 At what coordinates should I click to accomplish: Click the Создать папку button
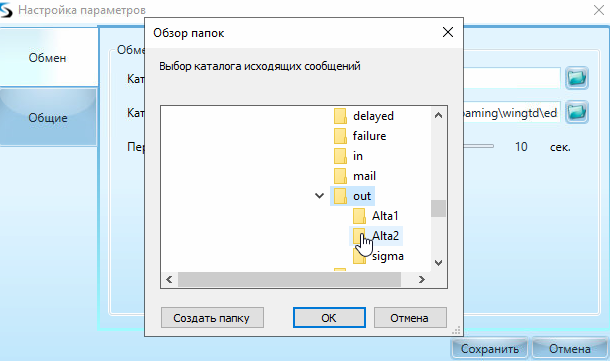point(212,318)
